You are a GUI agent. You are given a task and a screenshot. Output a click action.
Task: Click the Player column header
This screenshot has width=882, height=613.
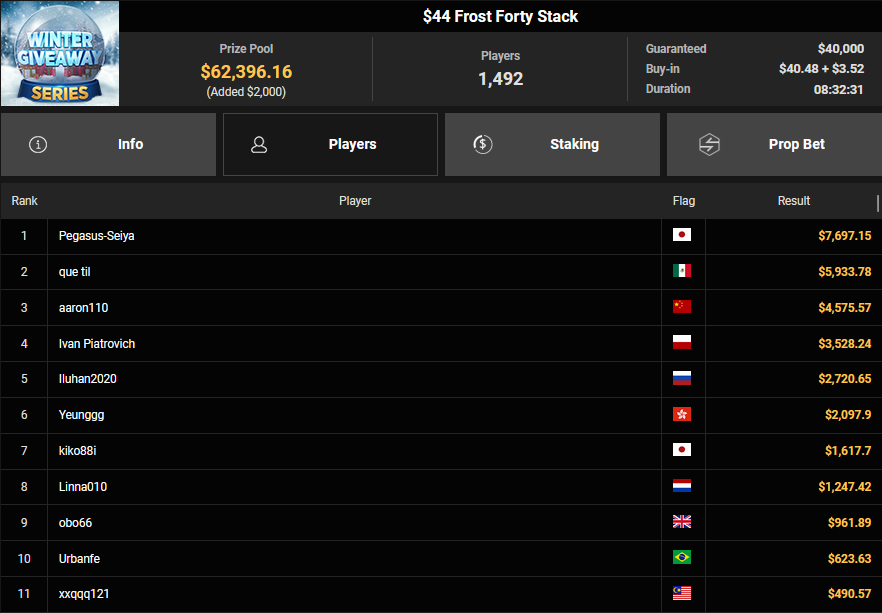click(x=355, y=201)
